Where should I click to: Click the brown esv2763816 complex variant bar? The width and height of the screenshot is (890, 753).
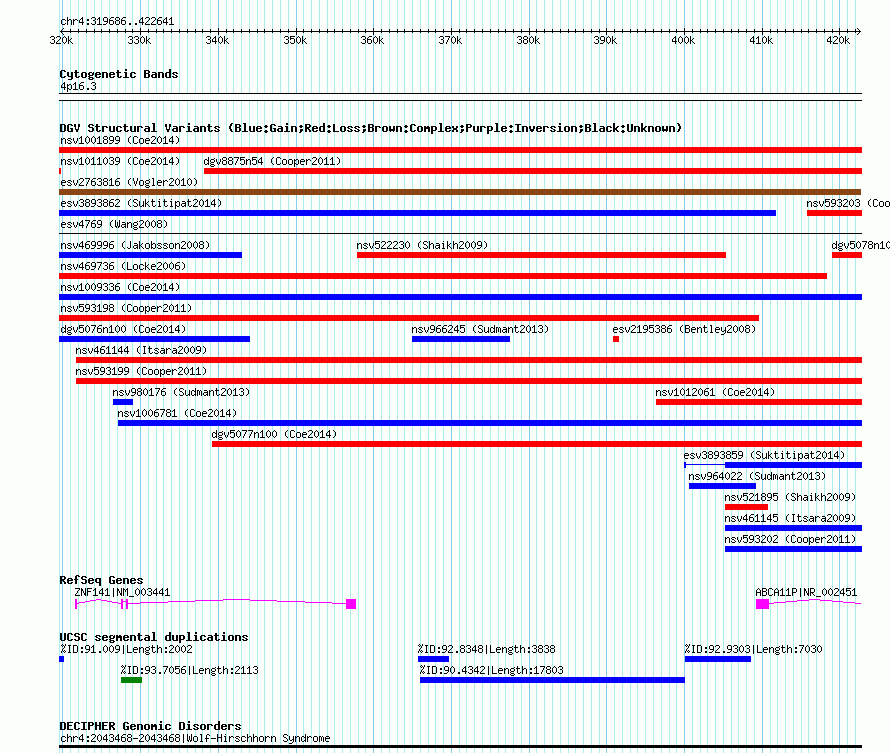(x=460, y=192)
